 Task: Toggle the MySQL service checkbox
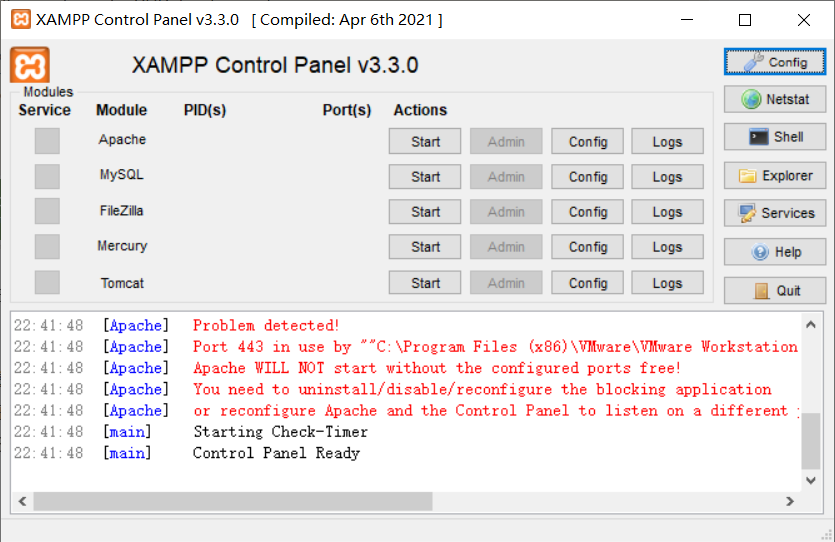pos(47,176)
